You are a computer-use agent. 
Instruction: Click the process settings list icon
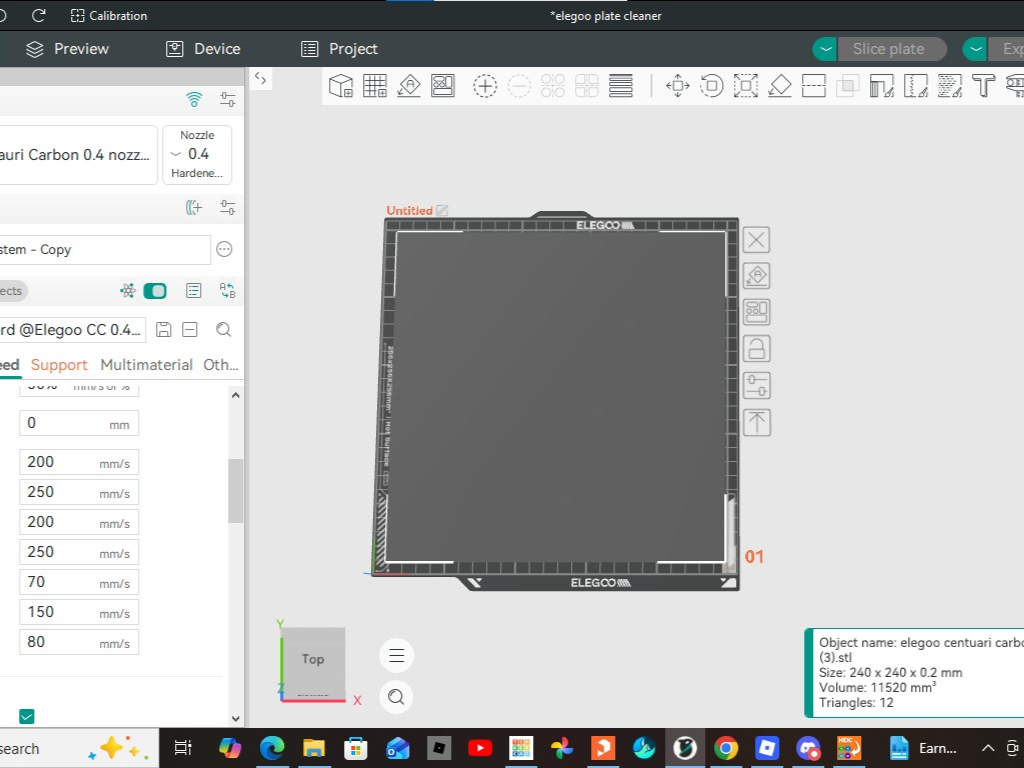(x=193, y=291)
